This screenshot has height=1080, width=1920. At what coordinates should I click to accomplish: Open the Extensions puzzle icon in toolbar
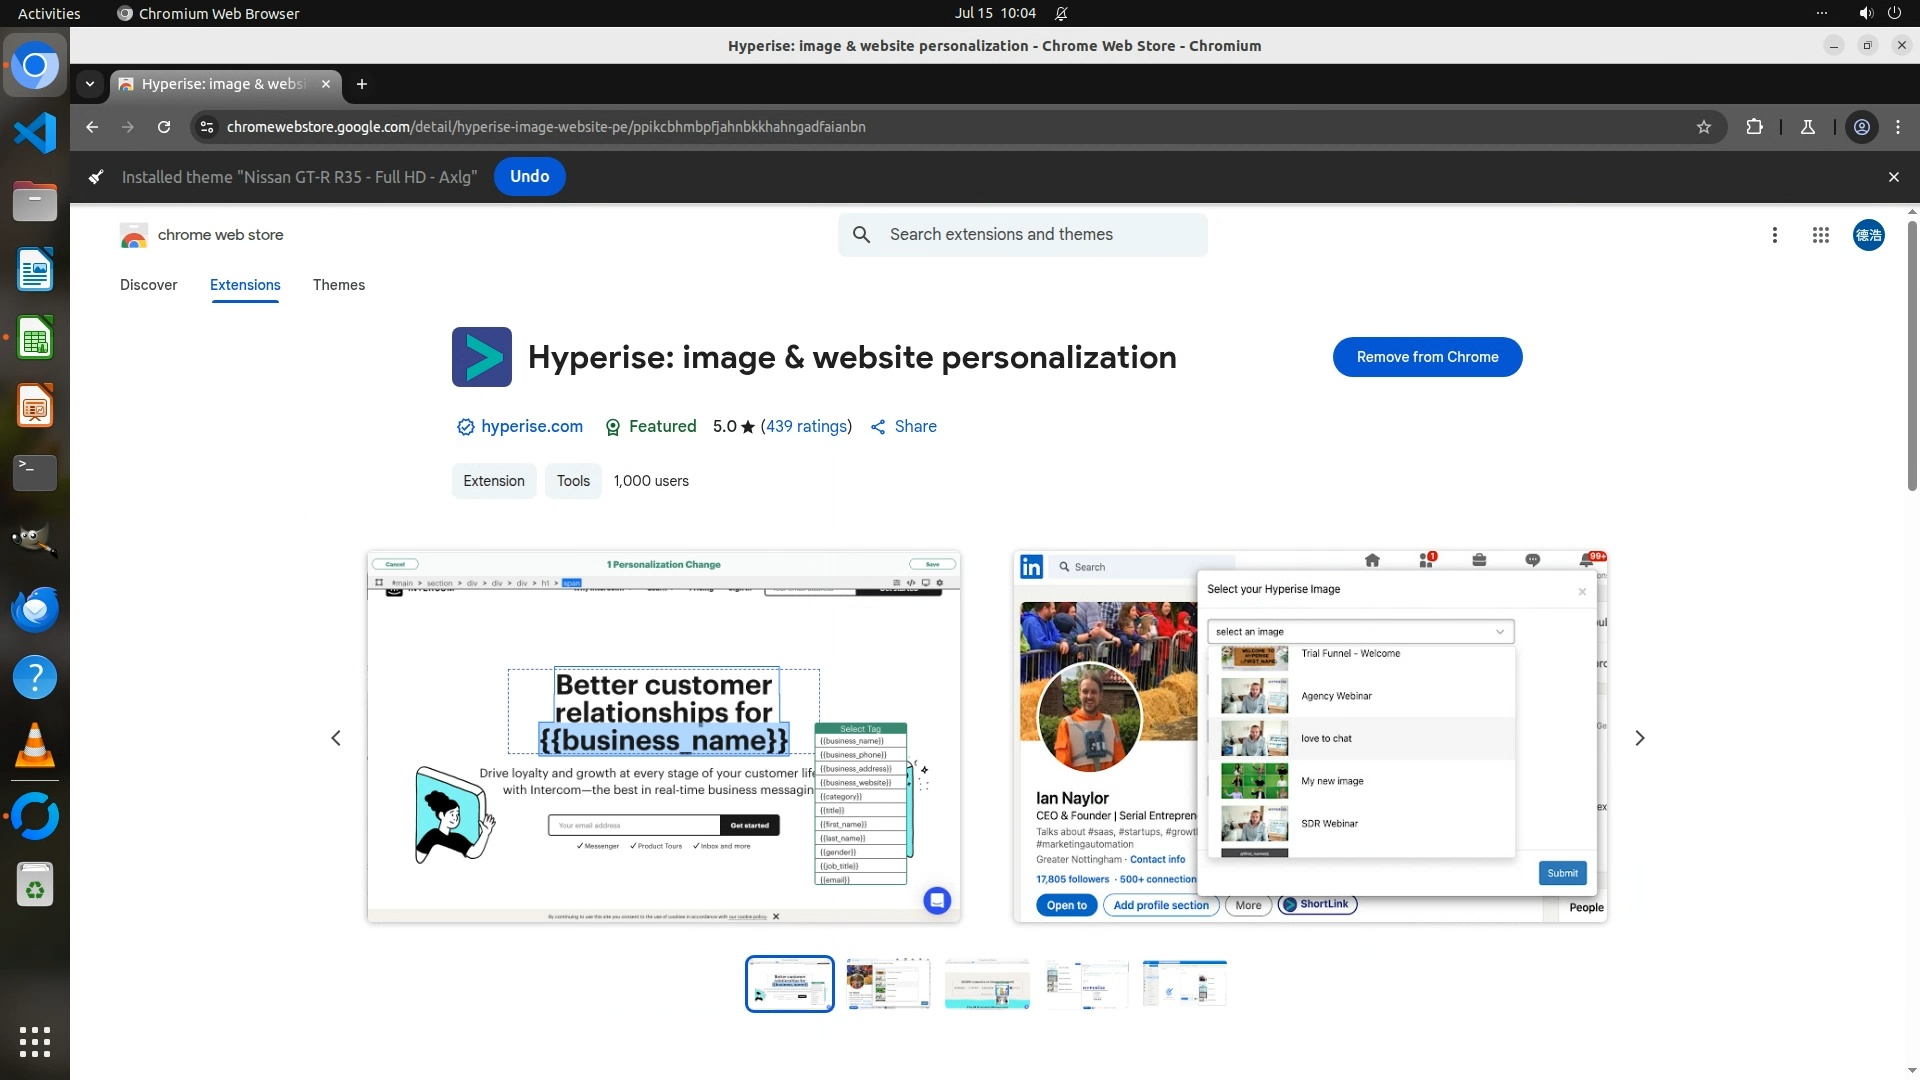pos(1754,127)
